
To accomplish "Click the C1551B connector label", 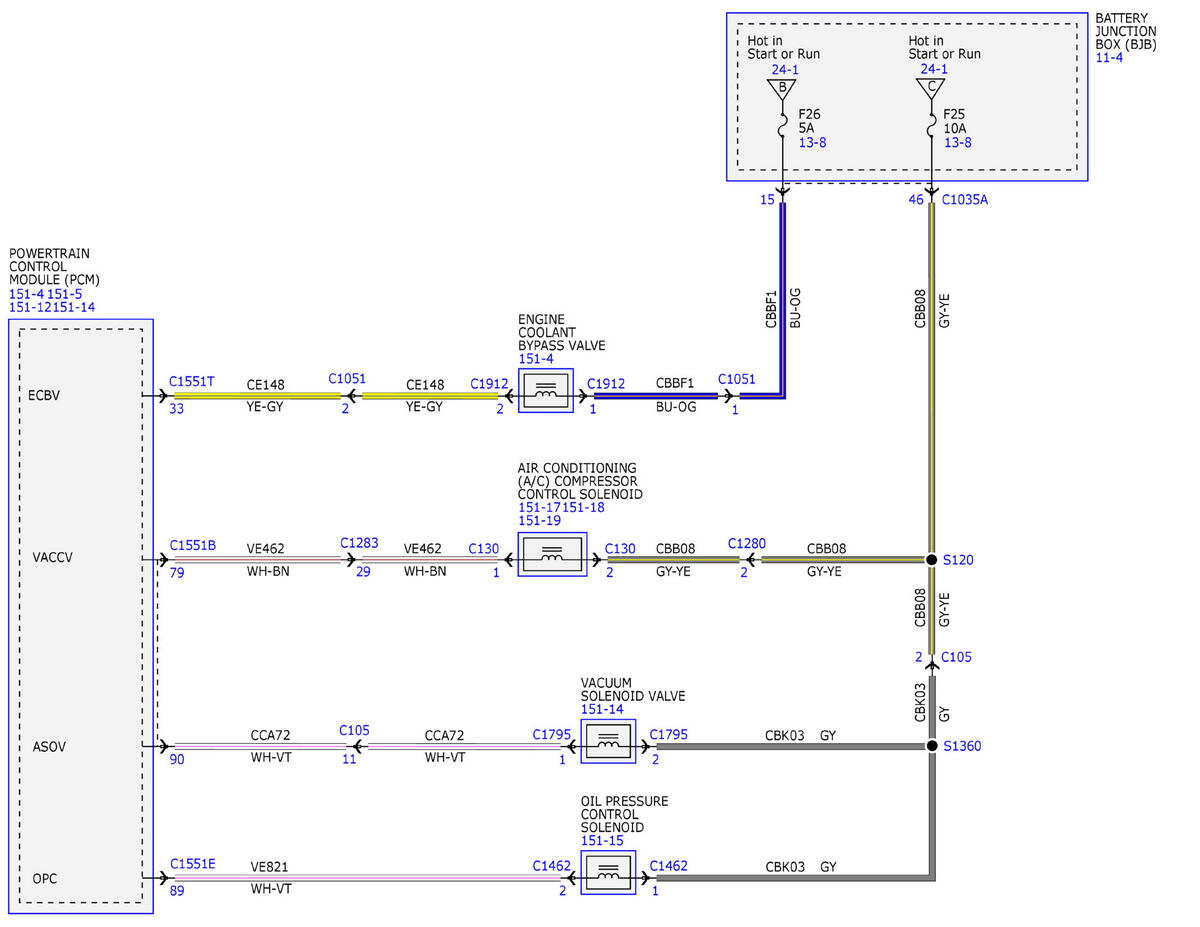I will coord(192,545).
